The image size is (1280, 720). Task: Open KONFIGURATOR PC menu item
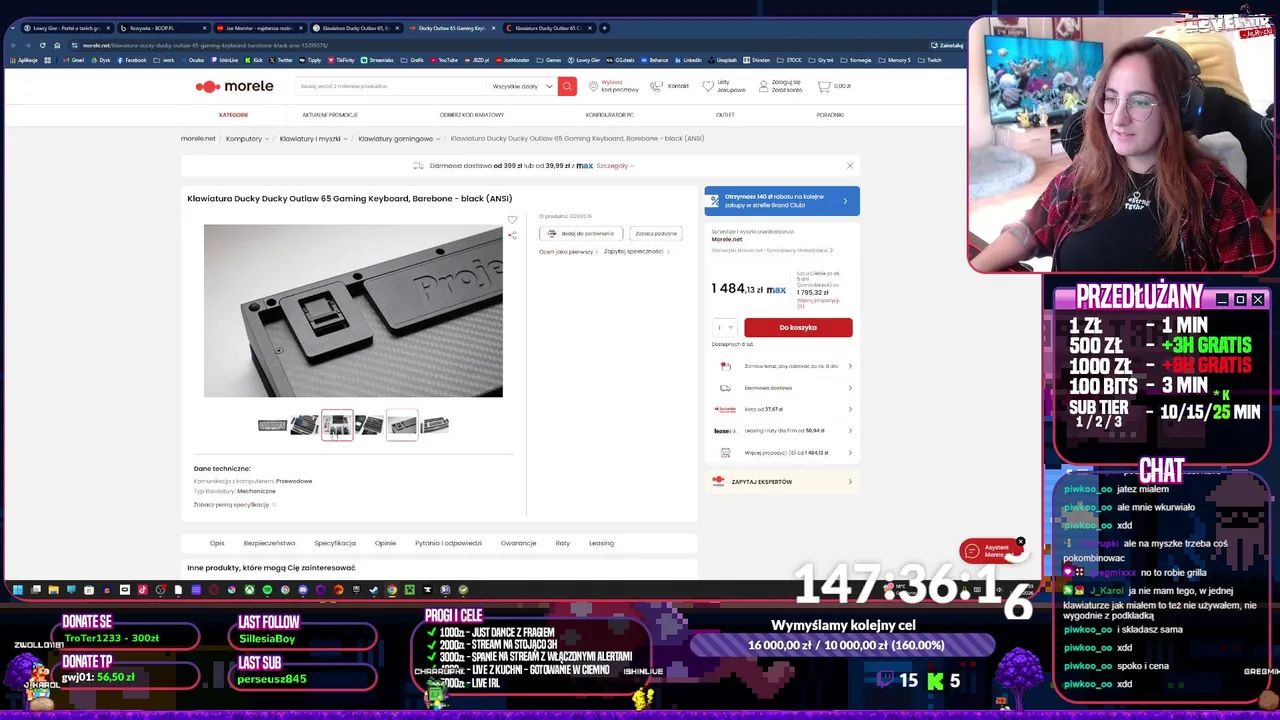[610, 115]
